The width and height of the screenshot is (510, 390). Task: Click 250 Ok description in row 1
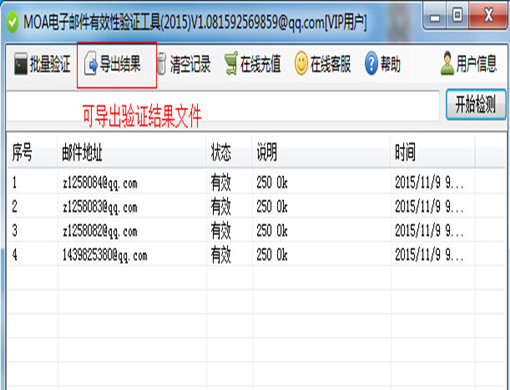click(x=272, y=182)
